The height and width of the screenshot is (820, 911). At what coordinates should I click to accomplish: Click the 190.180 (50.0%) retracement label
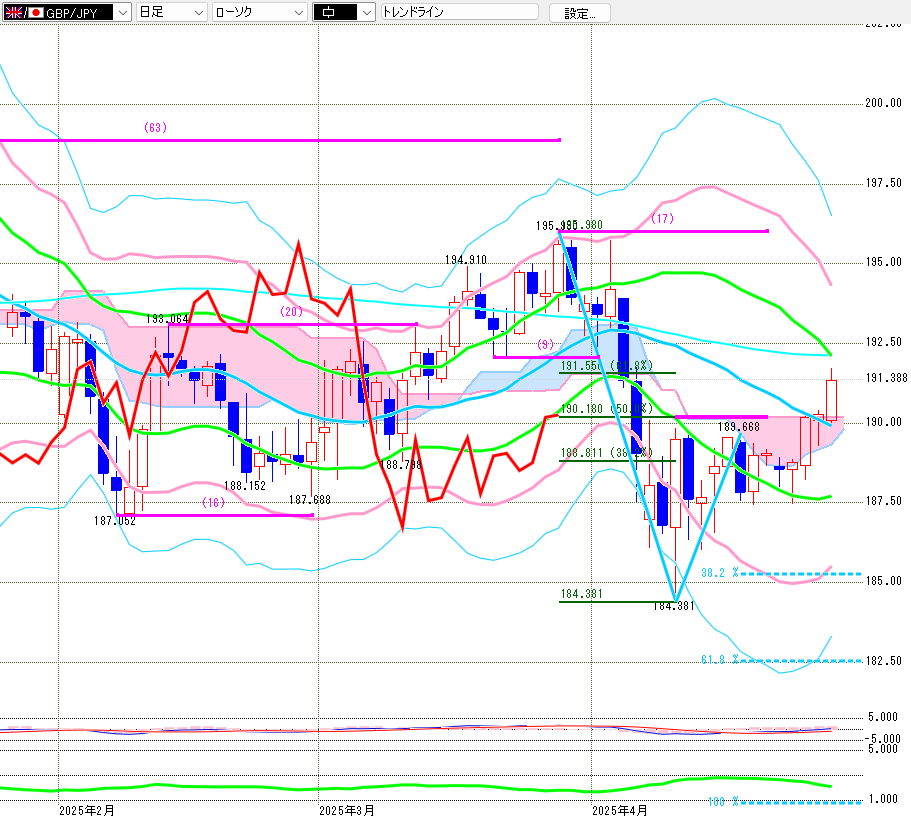coord(607,409)
